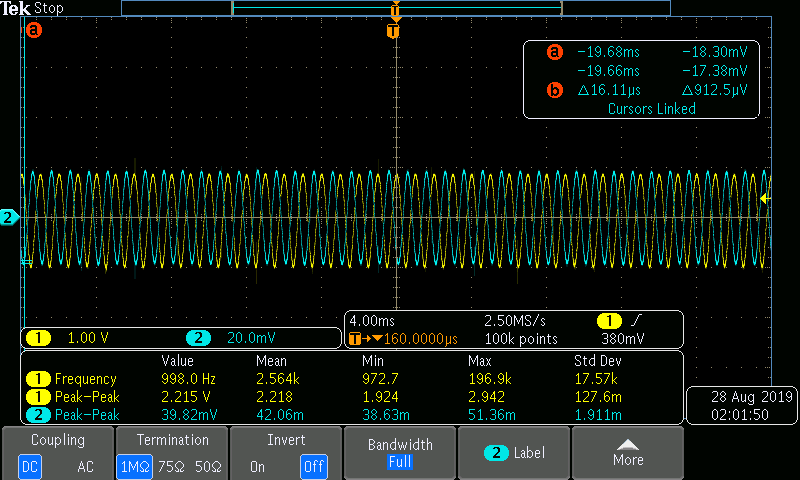Screen dimensions: 800x480
Task: Select 1MΩ termination
Action: [x=134, y=466]
